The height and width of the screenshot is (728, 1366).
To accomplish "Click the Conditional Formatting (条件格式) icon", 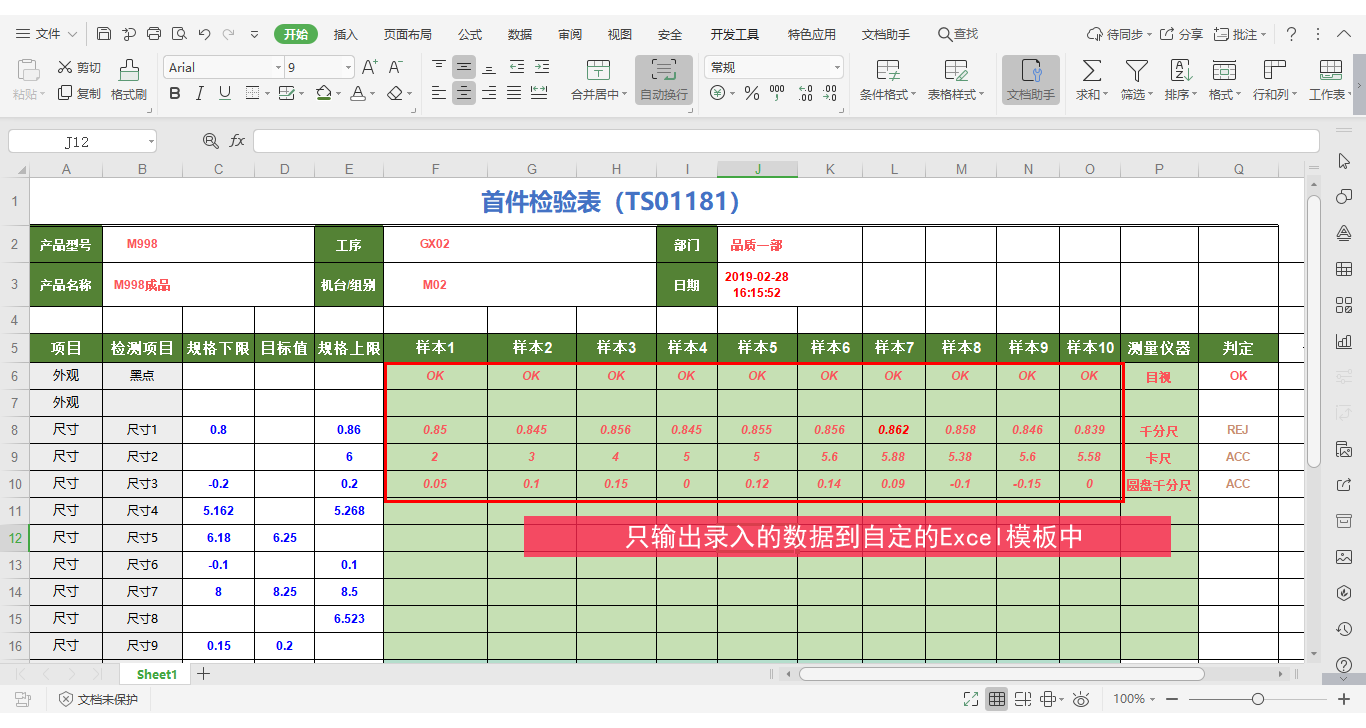I will pyautogui.click(x=887, y=71).
